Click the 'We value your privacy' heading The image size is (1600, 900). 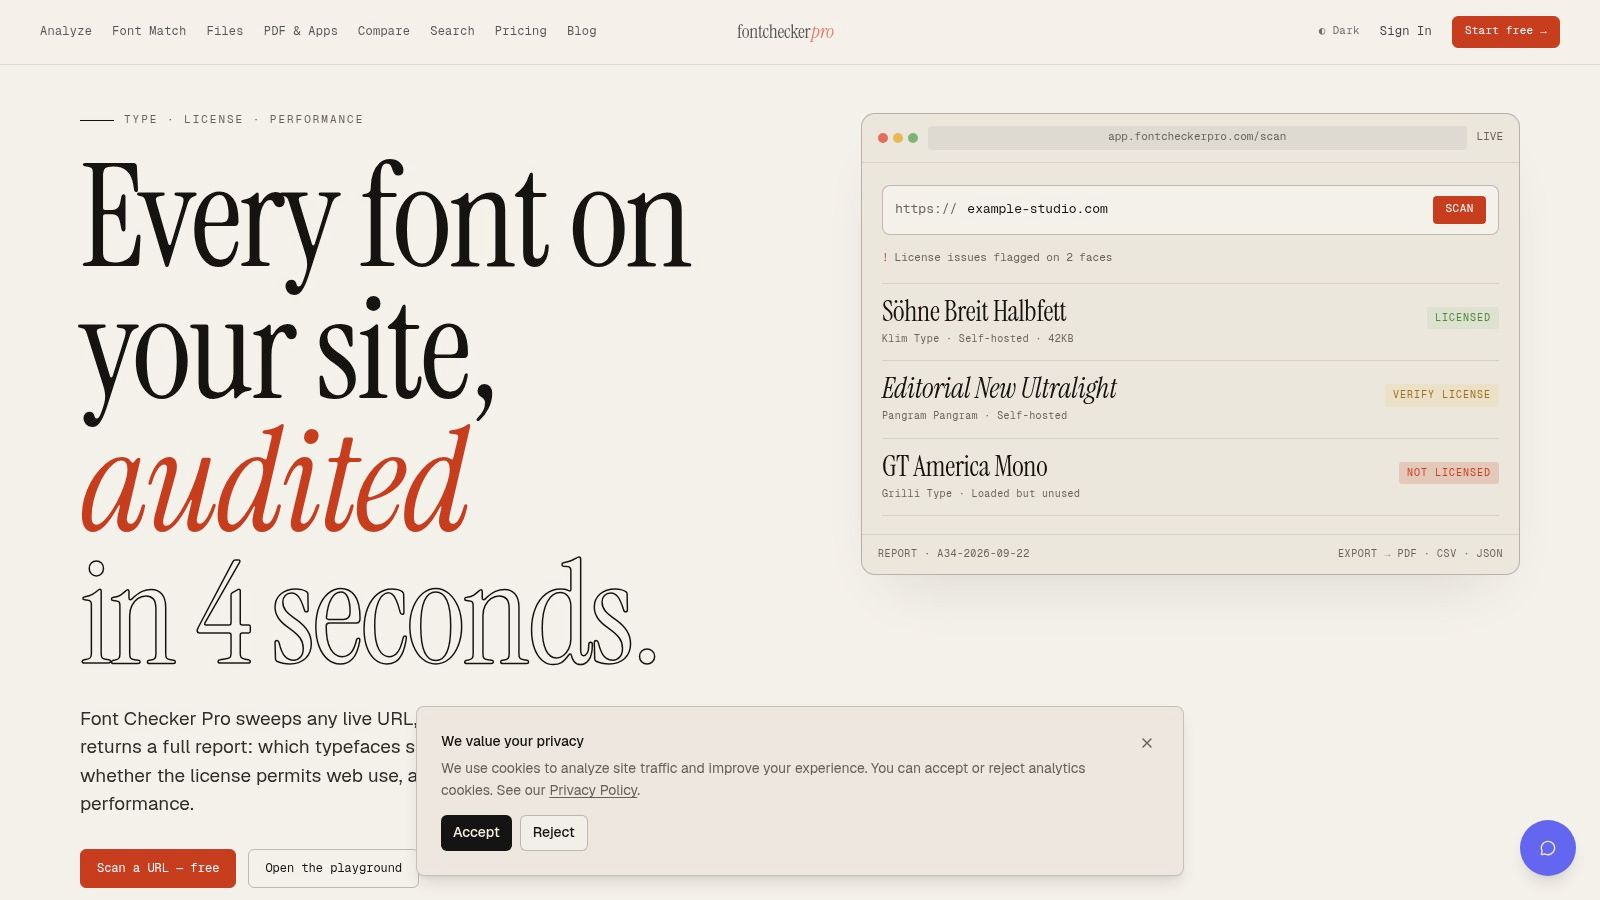pyautogui.click(x=512, y=741)
